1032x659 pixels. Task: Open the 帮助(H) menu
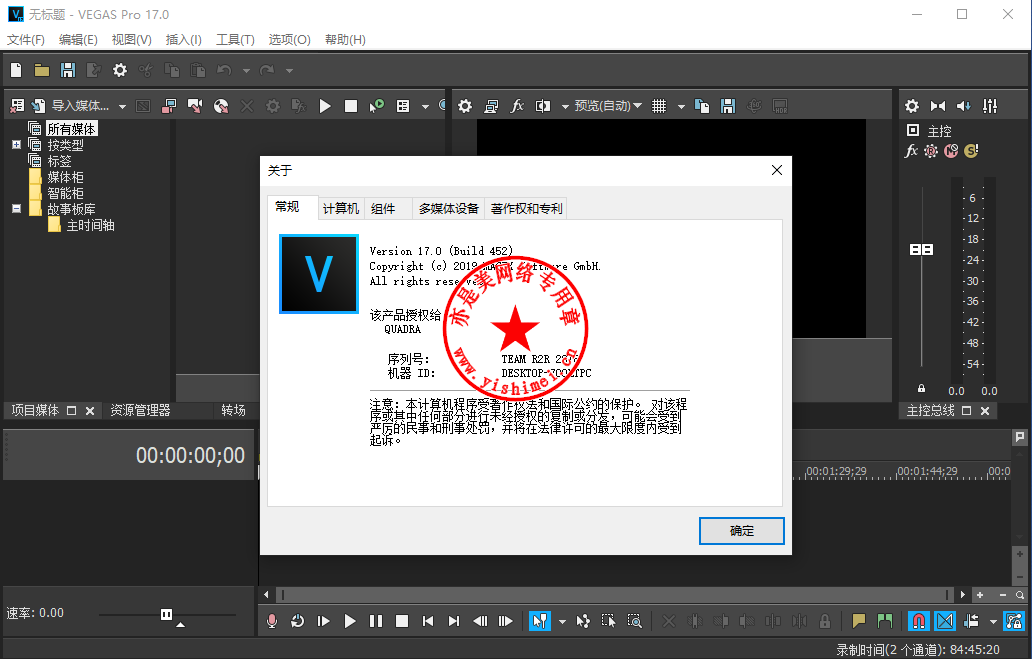click(x=345, y=40)
